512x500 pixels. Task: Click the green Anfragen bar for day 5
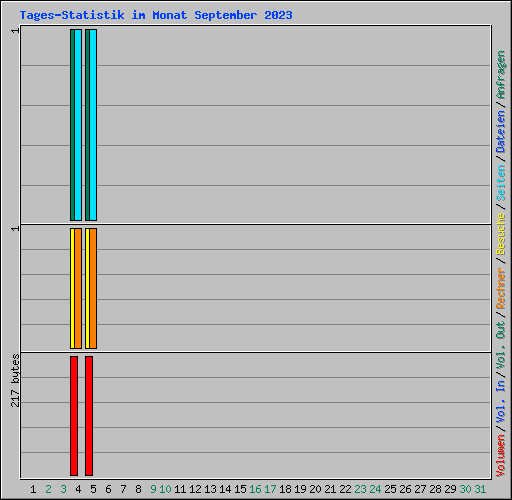pyautogui.click(x=87, y=125)
